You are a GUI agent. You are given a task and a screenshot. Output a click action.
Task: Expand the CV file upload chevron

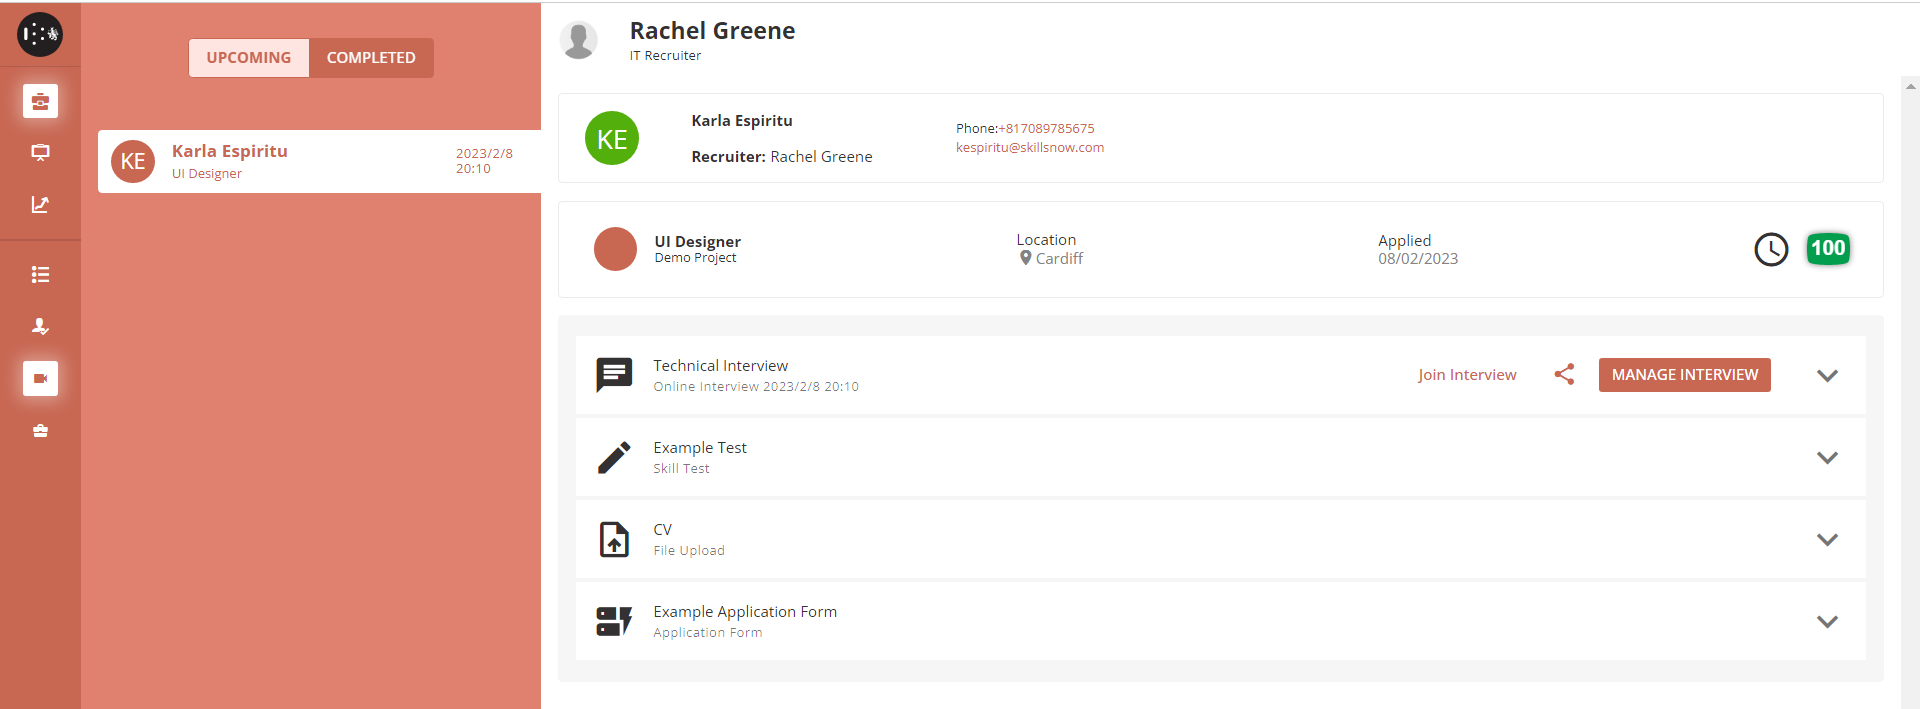point(1827,540)
